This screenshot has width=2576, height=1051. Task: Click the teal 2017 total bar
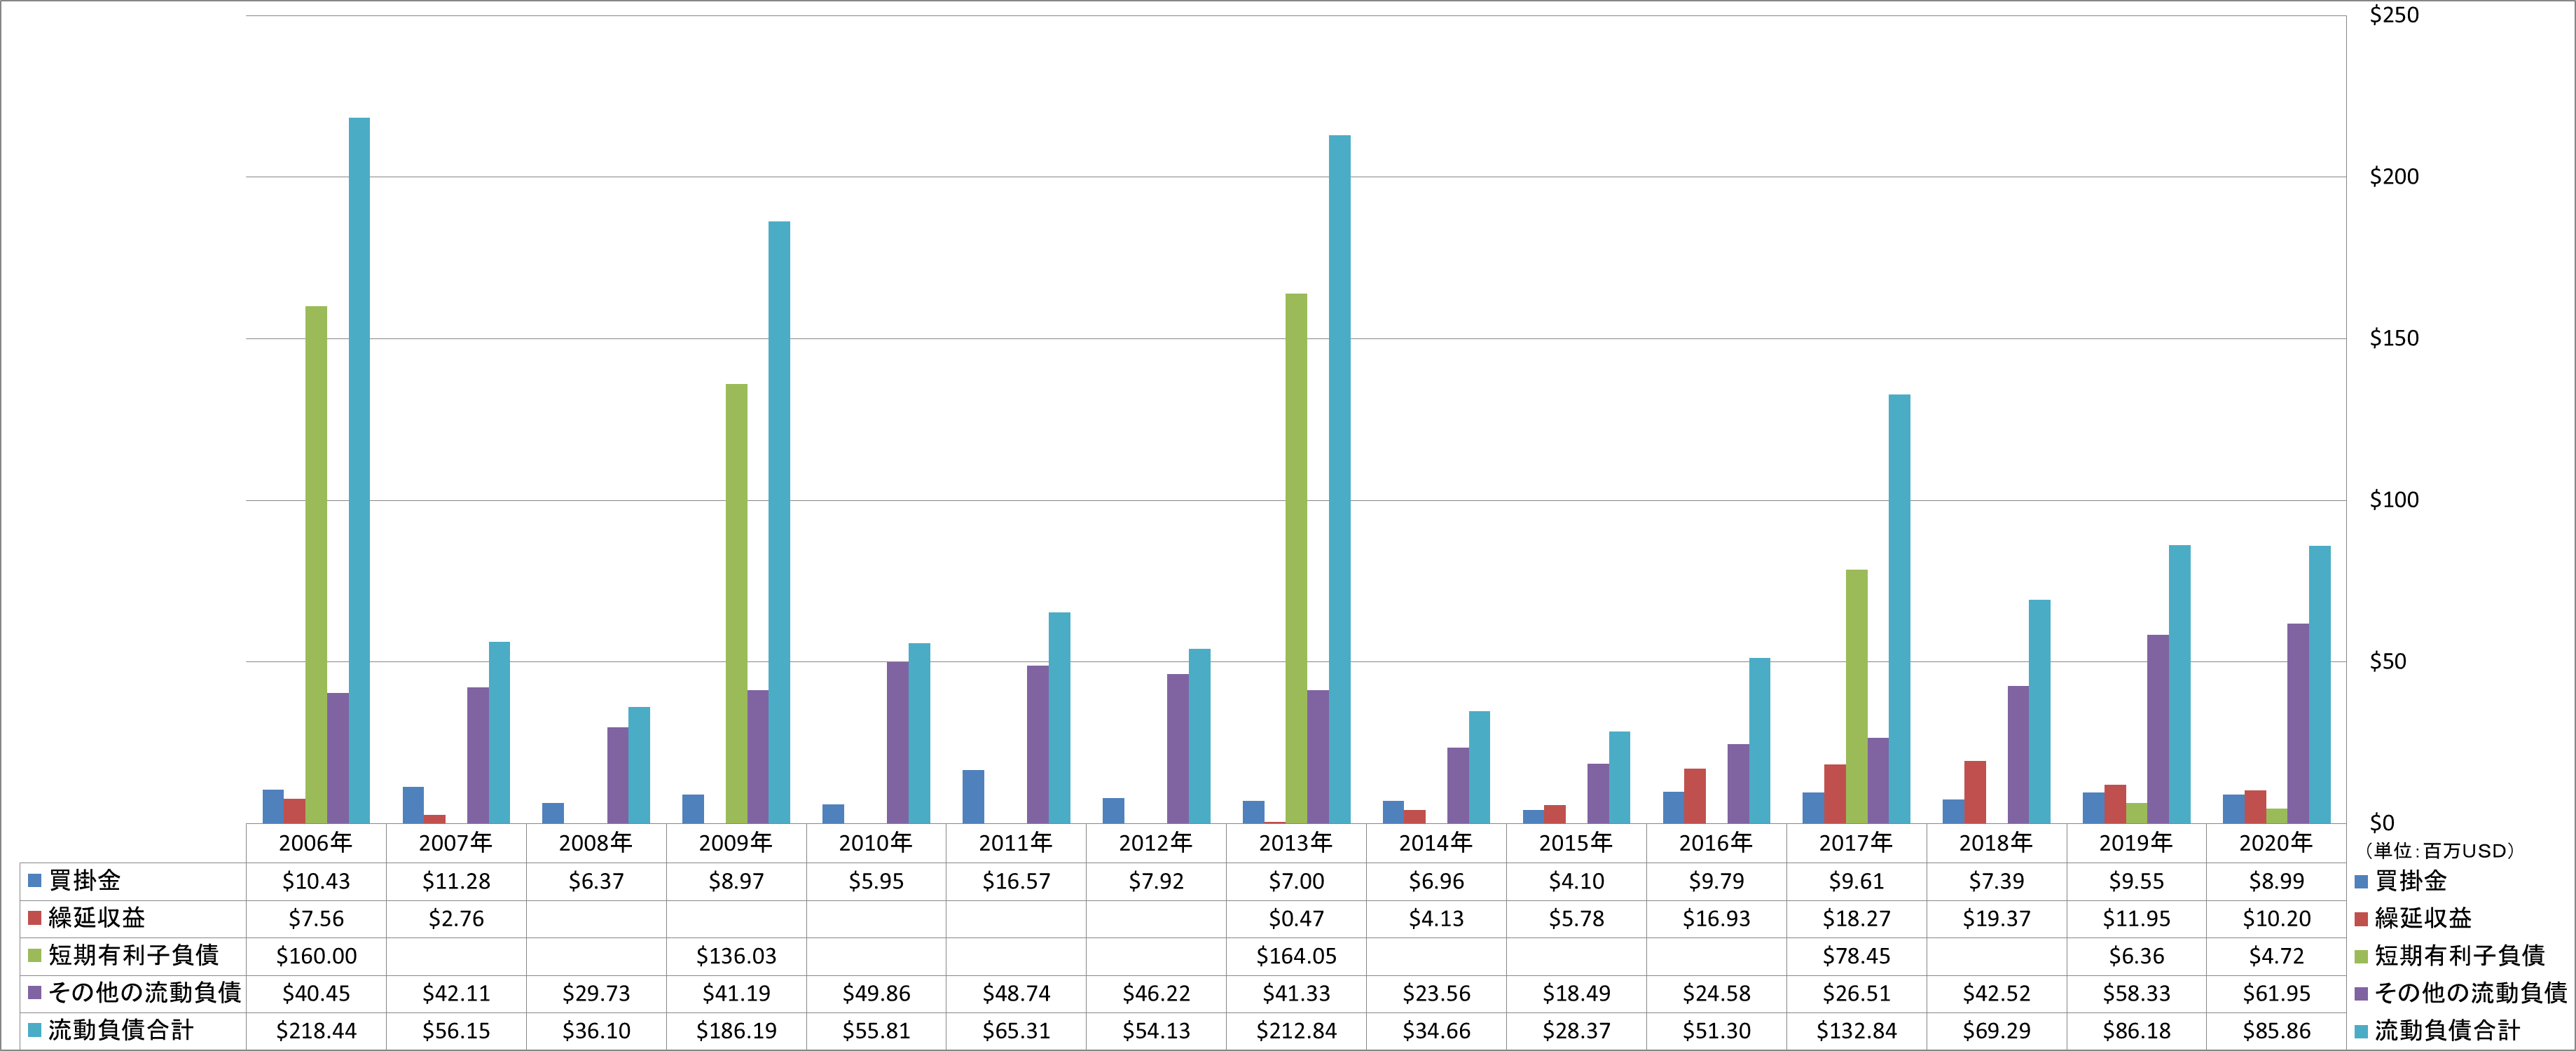1899,608
